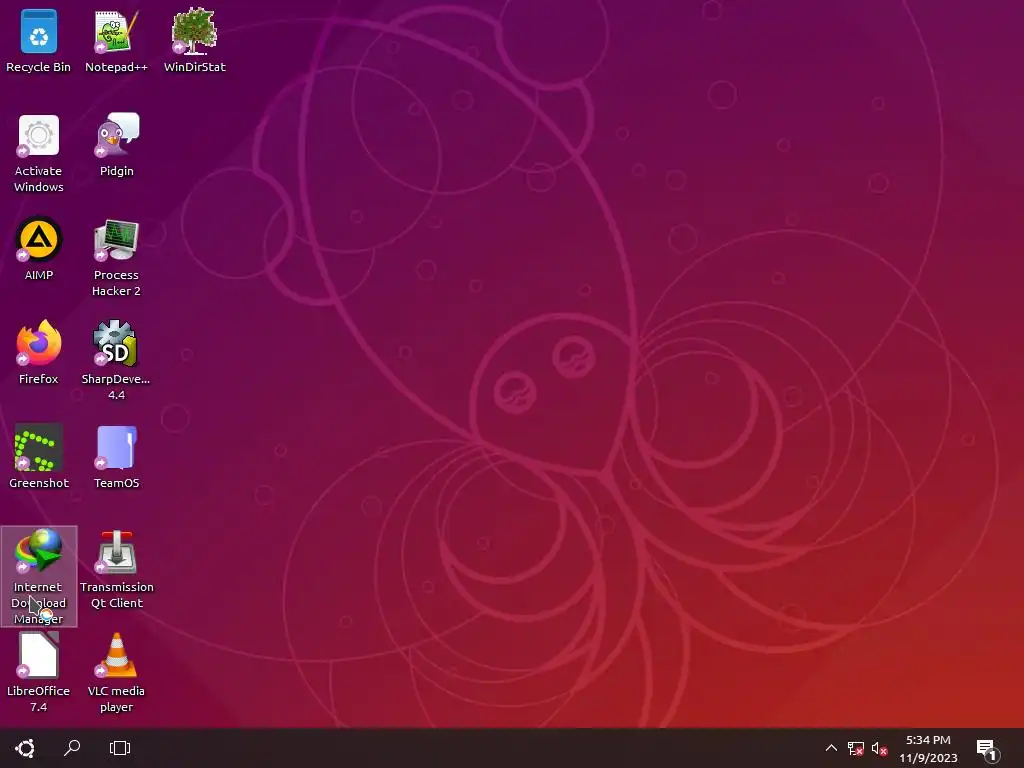Launch Notepad++ from the desktop
The width and height of the screenshot is (1024, 768).
tap(116, 40)
